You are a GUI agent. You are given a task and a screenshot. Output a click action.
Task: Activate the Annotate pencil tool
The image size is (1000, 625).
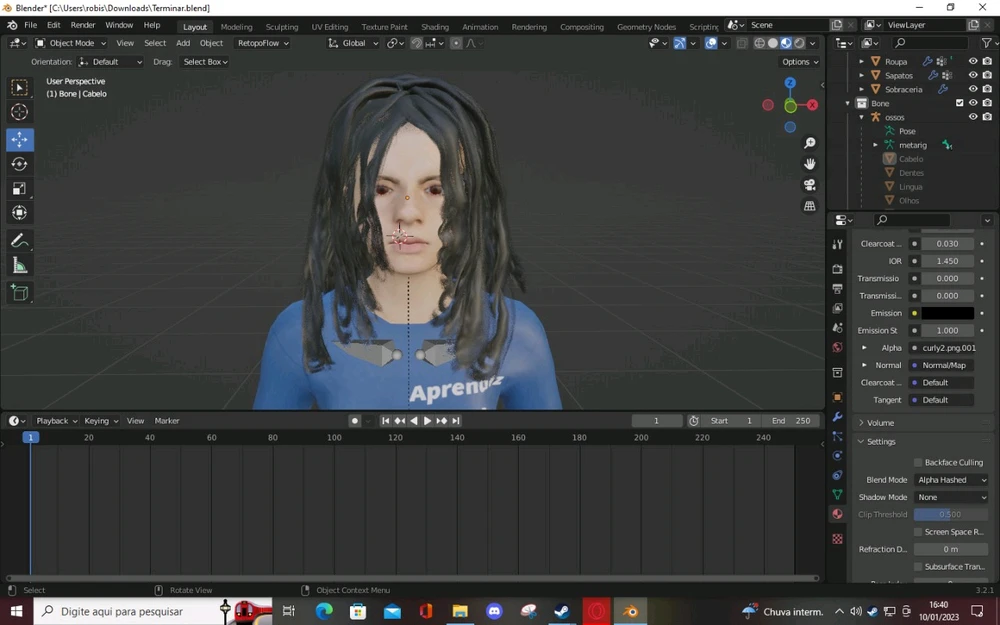coord(19,241)
